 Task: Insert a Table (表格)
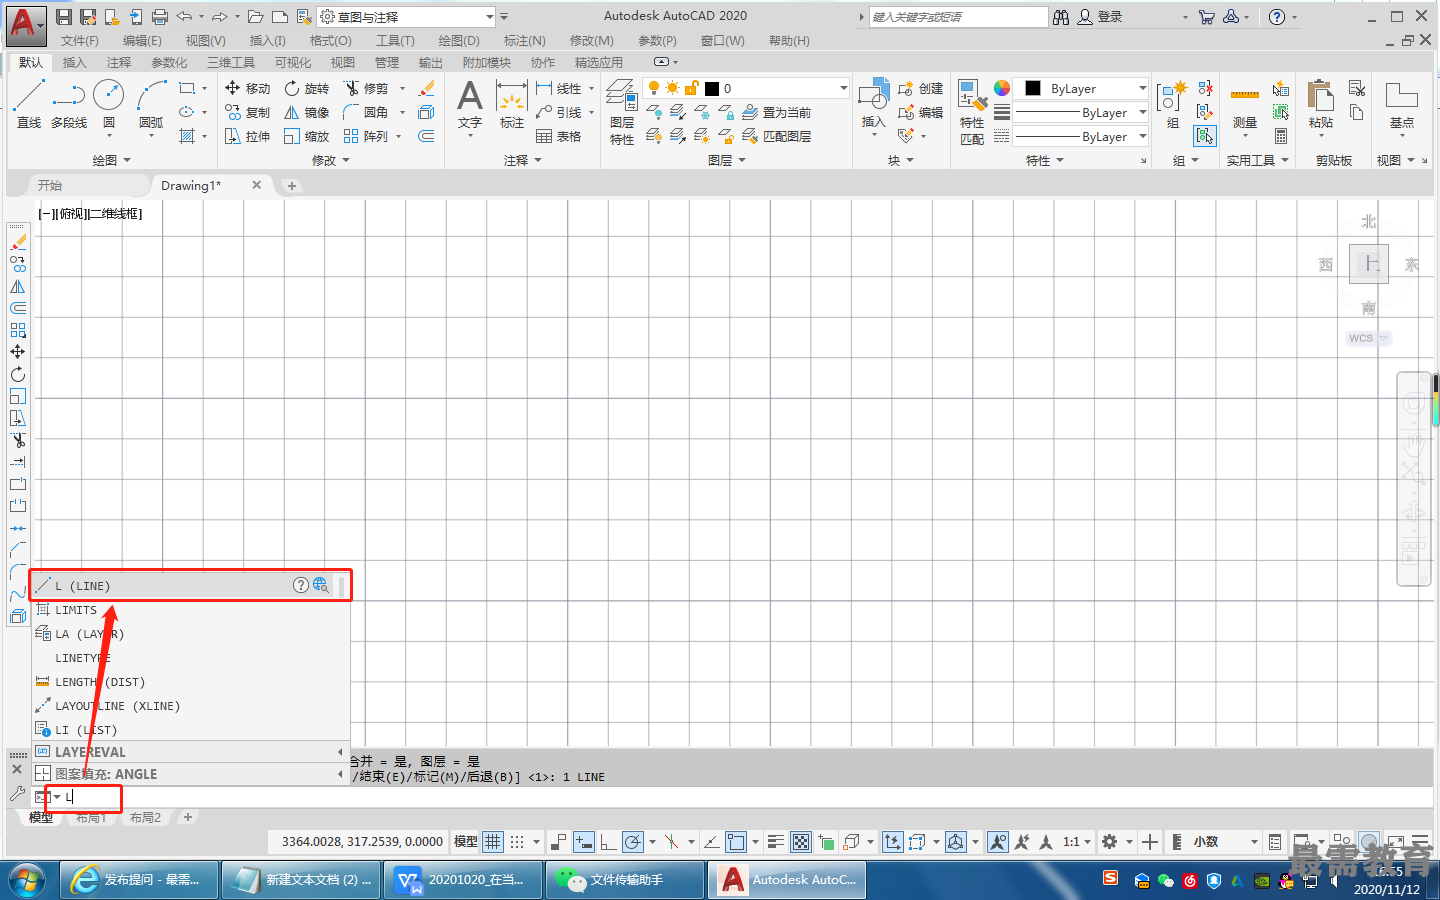[x=558, y=136]
